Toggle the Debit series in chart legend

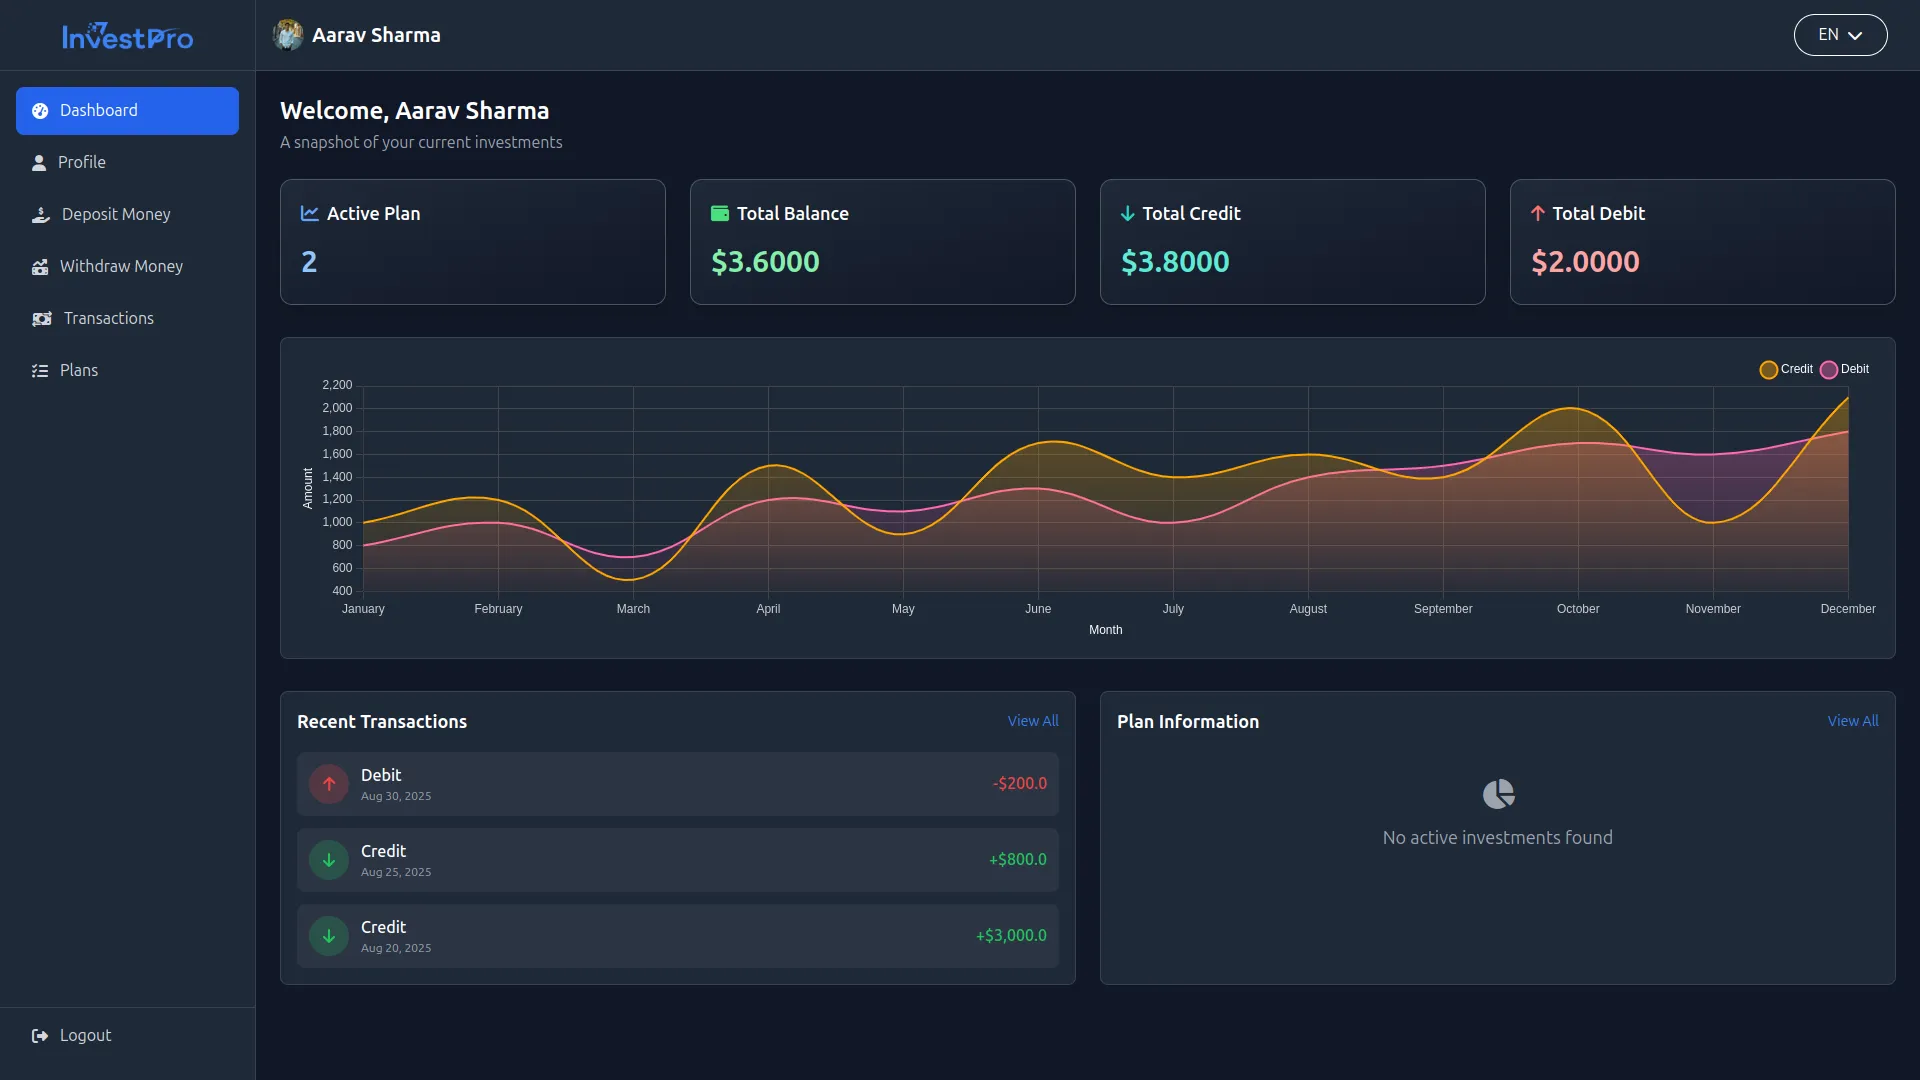coord(1844,370)
